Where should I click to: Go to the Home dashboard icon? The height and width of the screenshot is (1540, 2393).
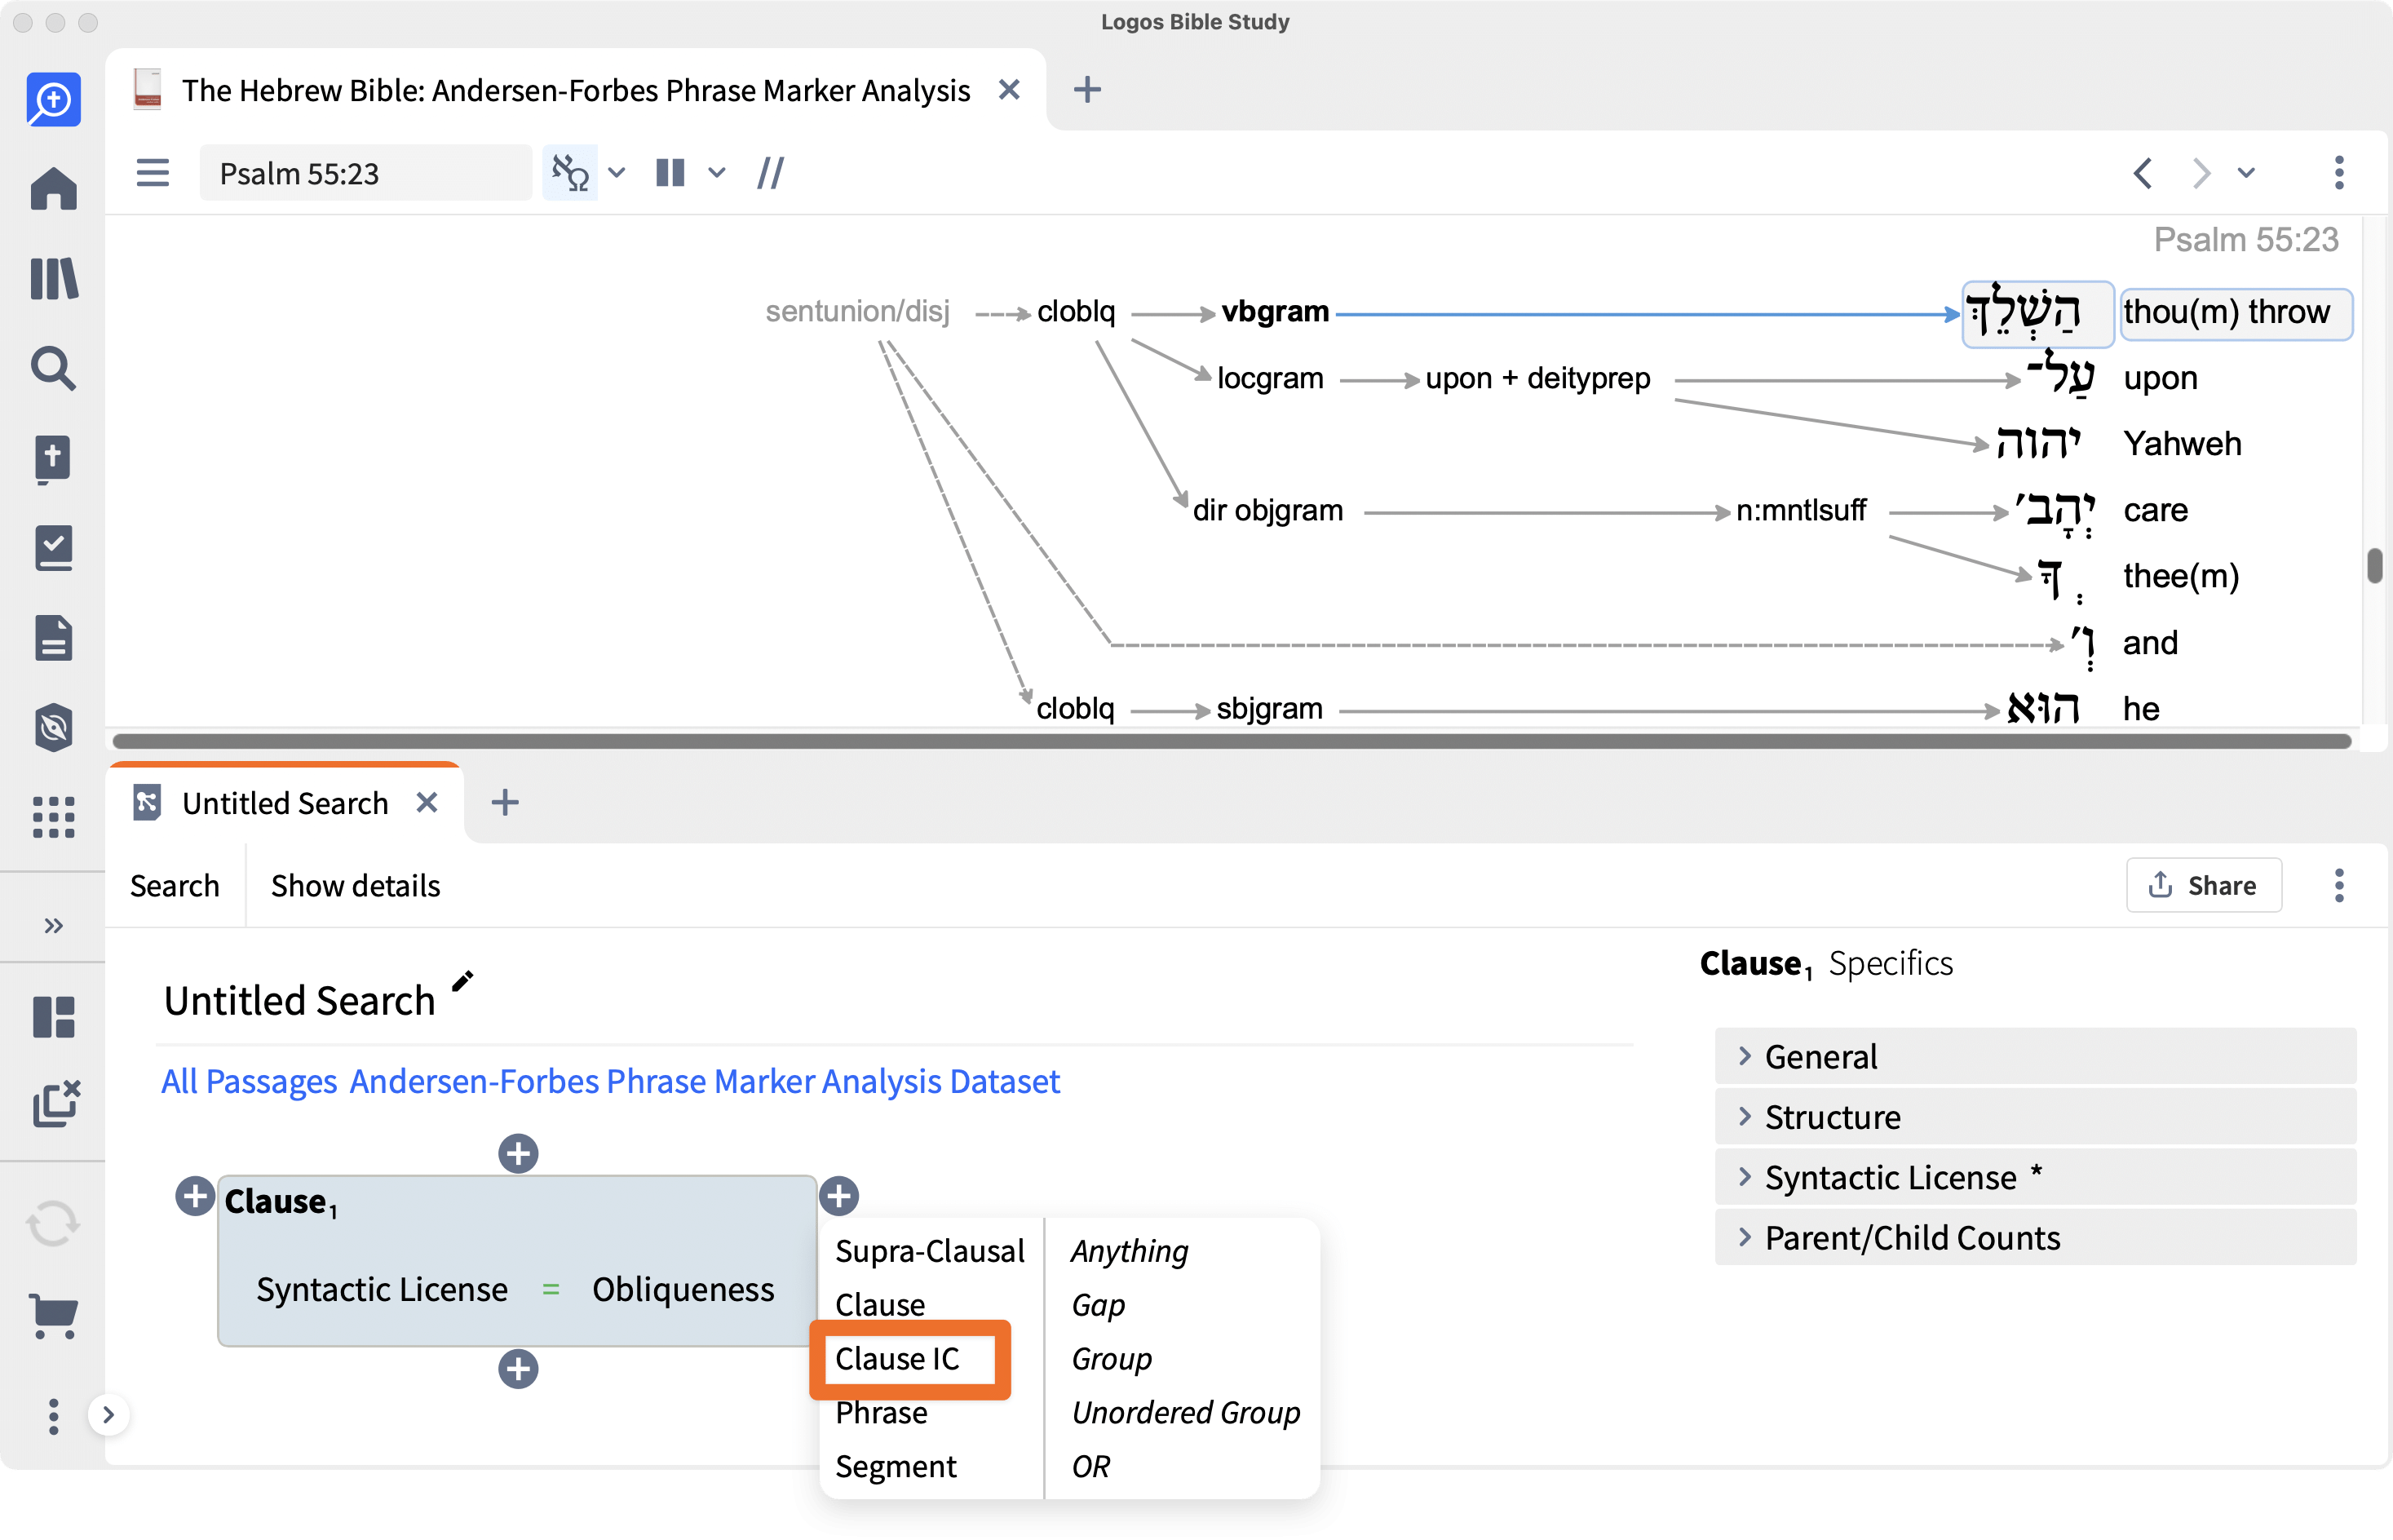pos(53,188)
